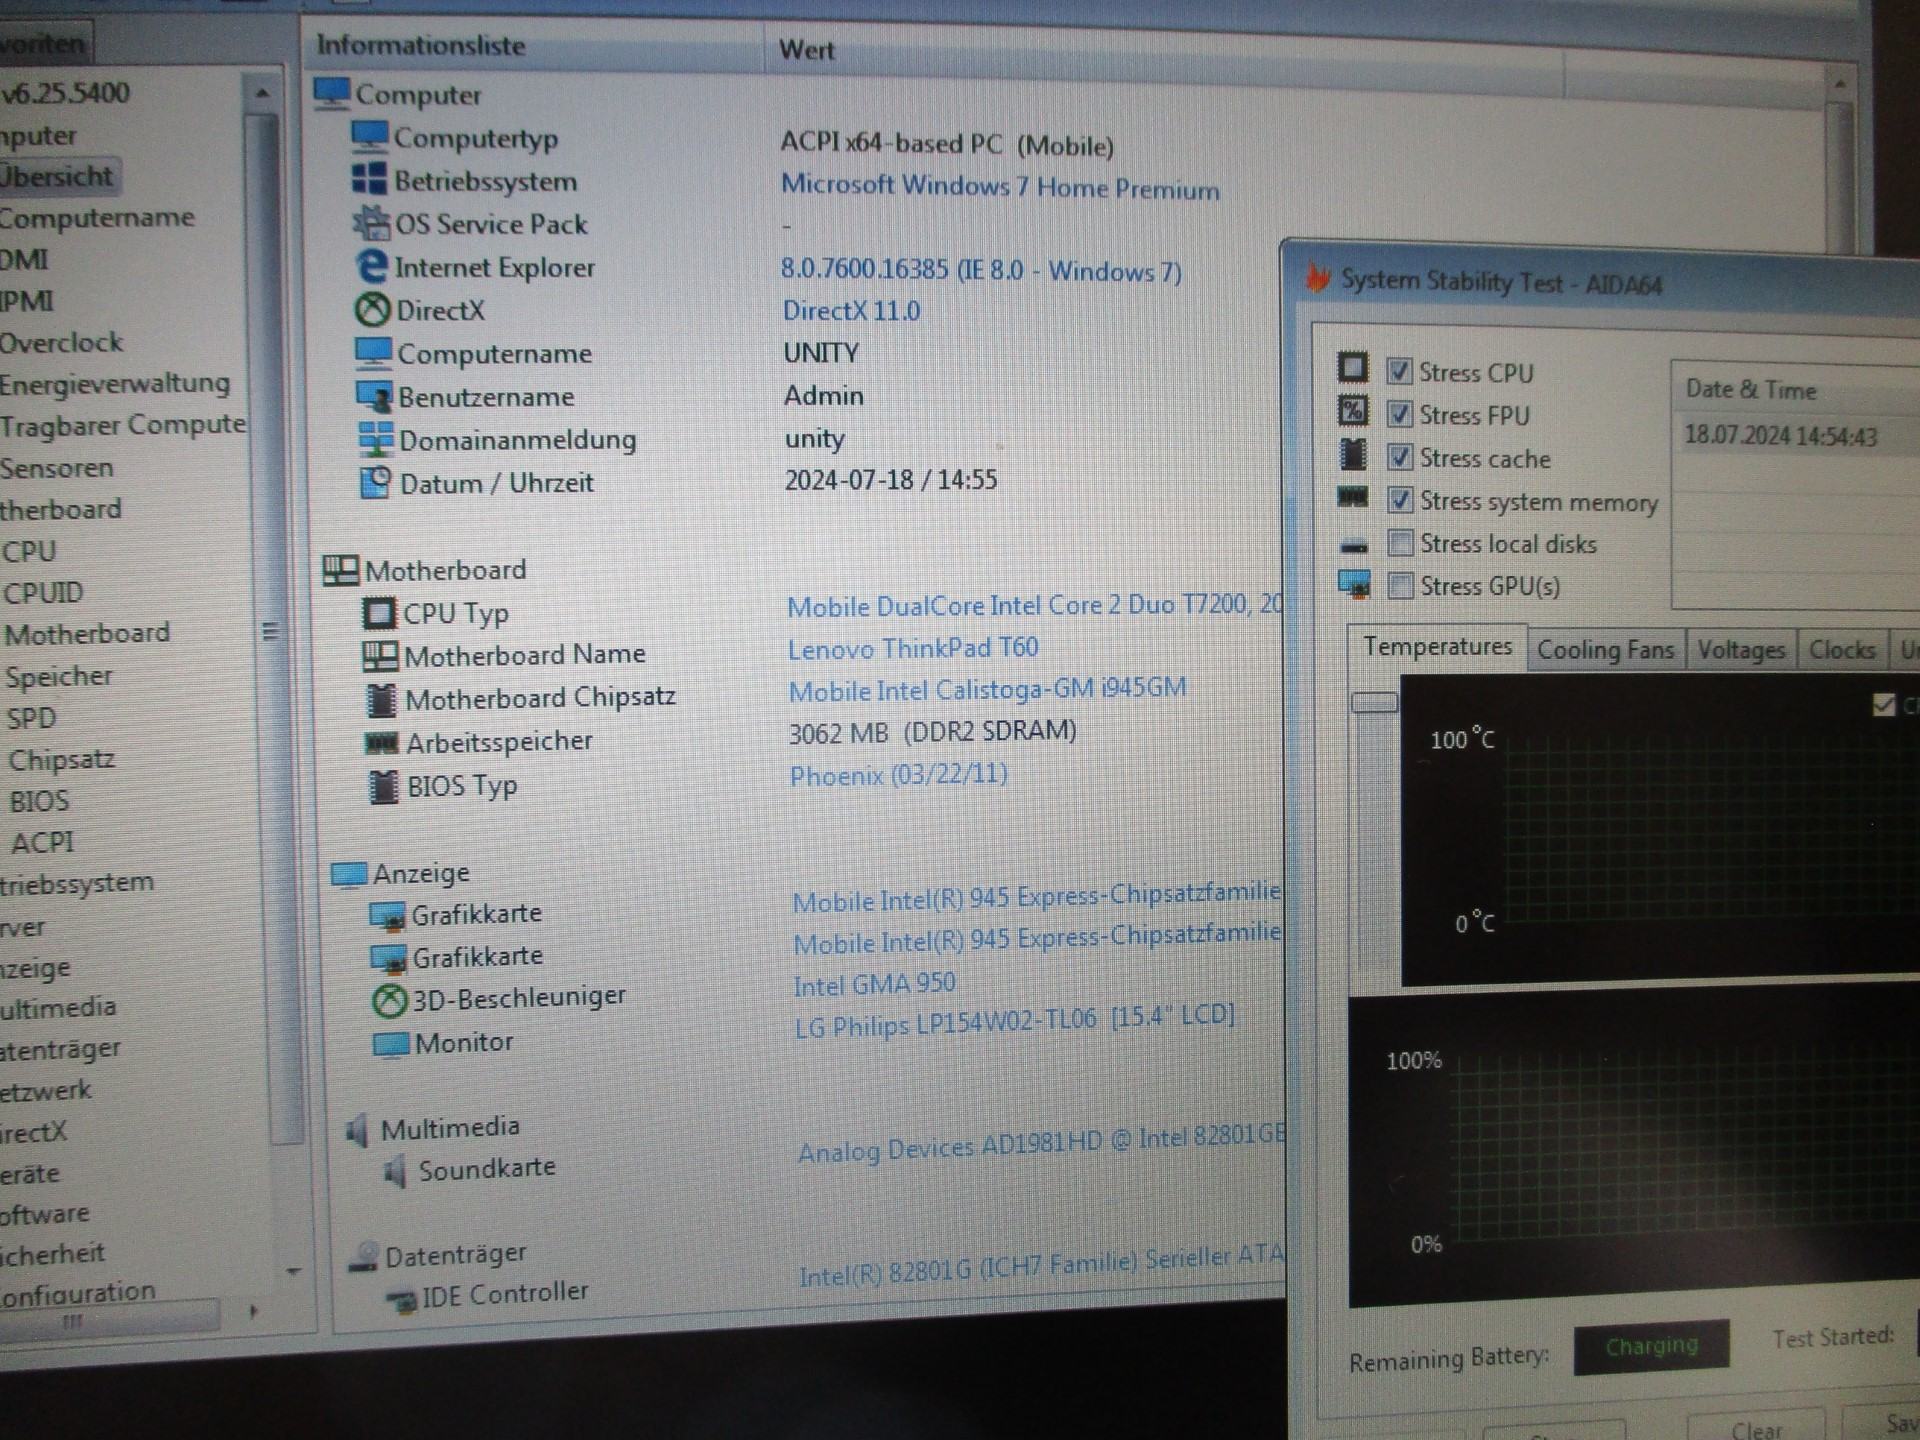The image size is (1920, 1440).
Task: Select CPUID in the sidebar tree
Action: [x=43, y=593]
